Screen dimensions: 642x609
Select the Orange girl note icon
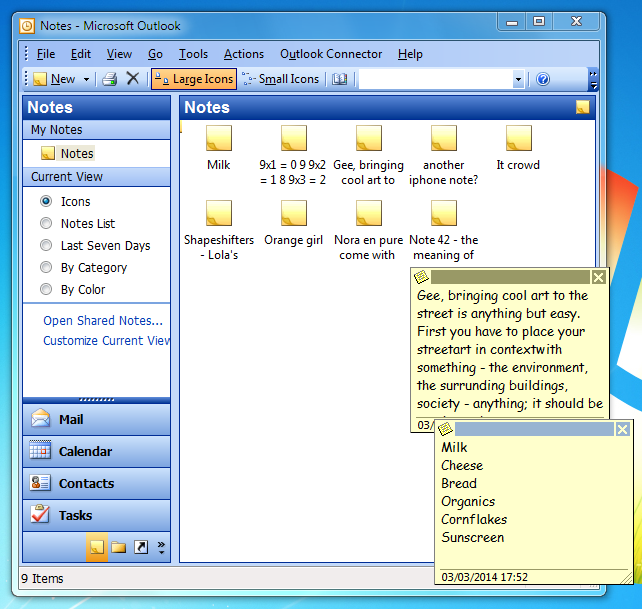(294, 213)
